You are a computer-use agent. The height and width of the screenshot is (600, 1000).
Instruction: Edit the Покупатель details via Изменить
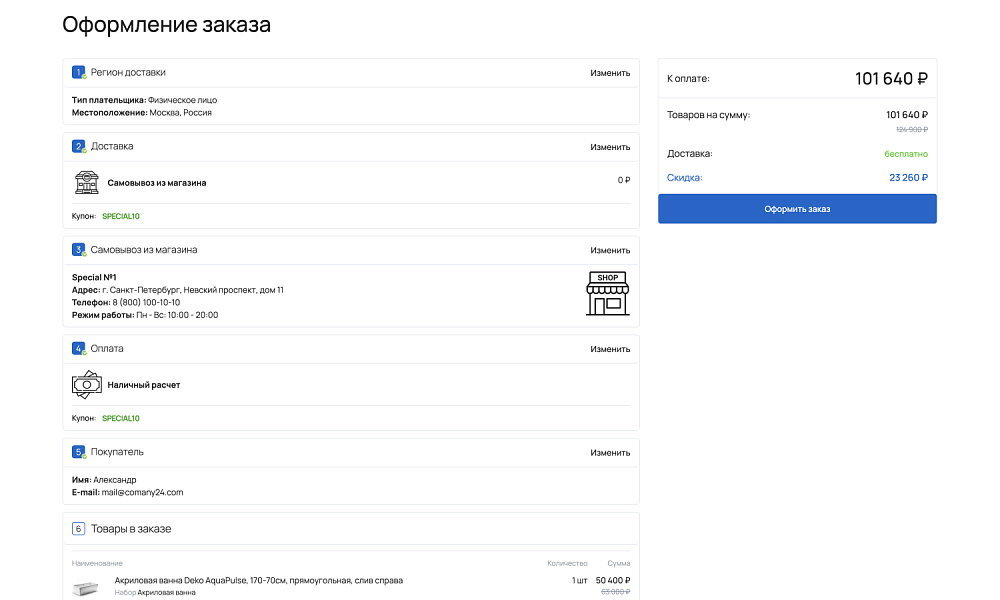click(610, 453)
